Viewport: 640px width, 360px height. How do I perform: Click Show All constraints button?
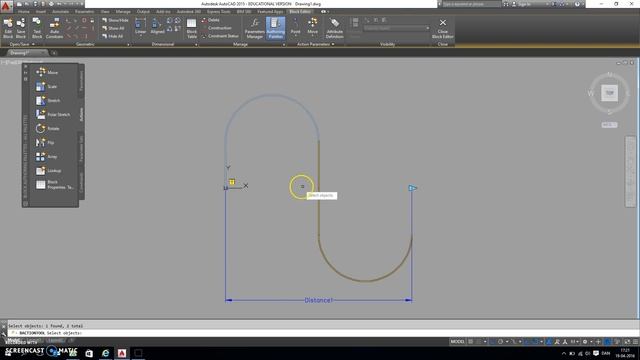pos(113,28)
